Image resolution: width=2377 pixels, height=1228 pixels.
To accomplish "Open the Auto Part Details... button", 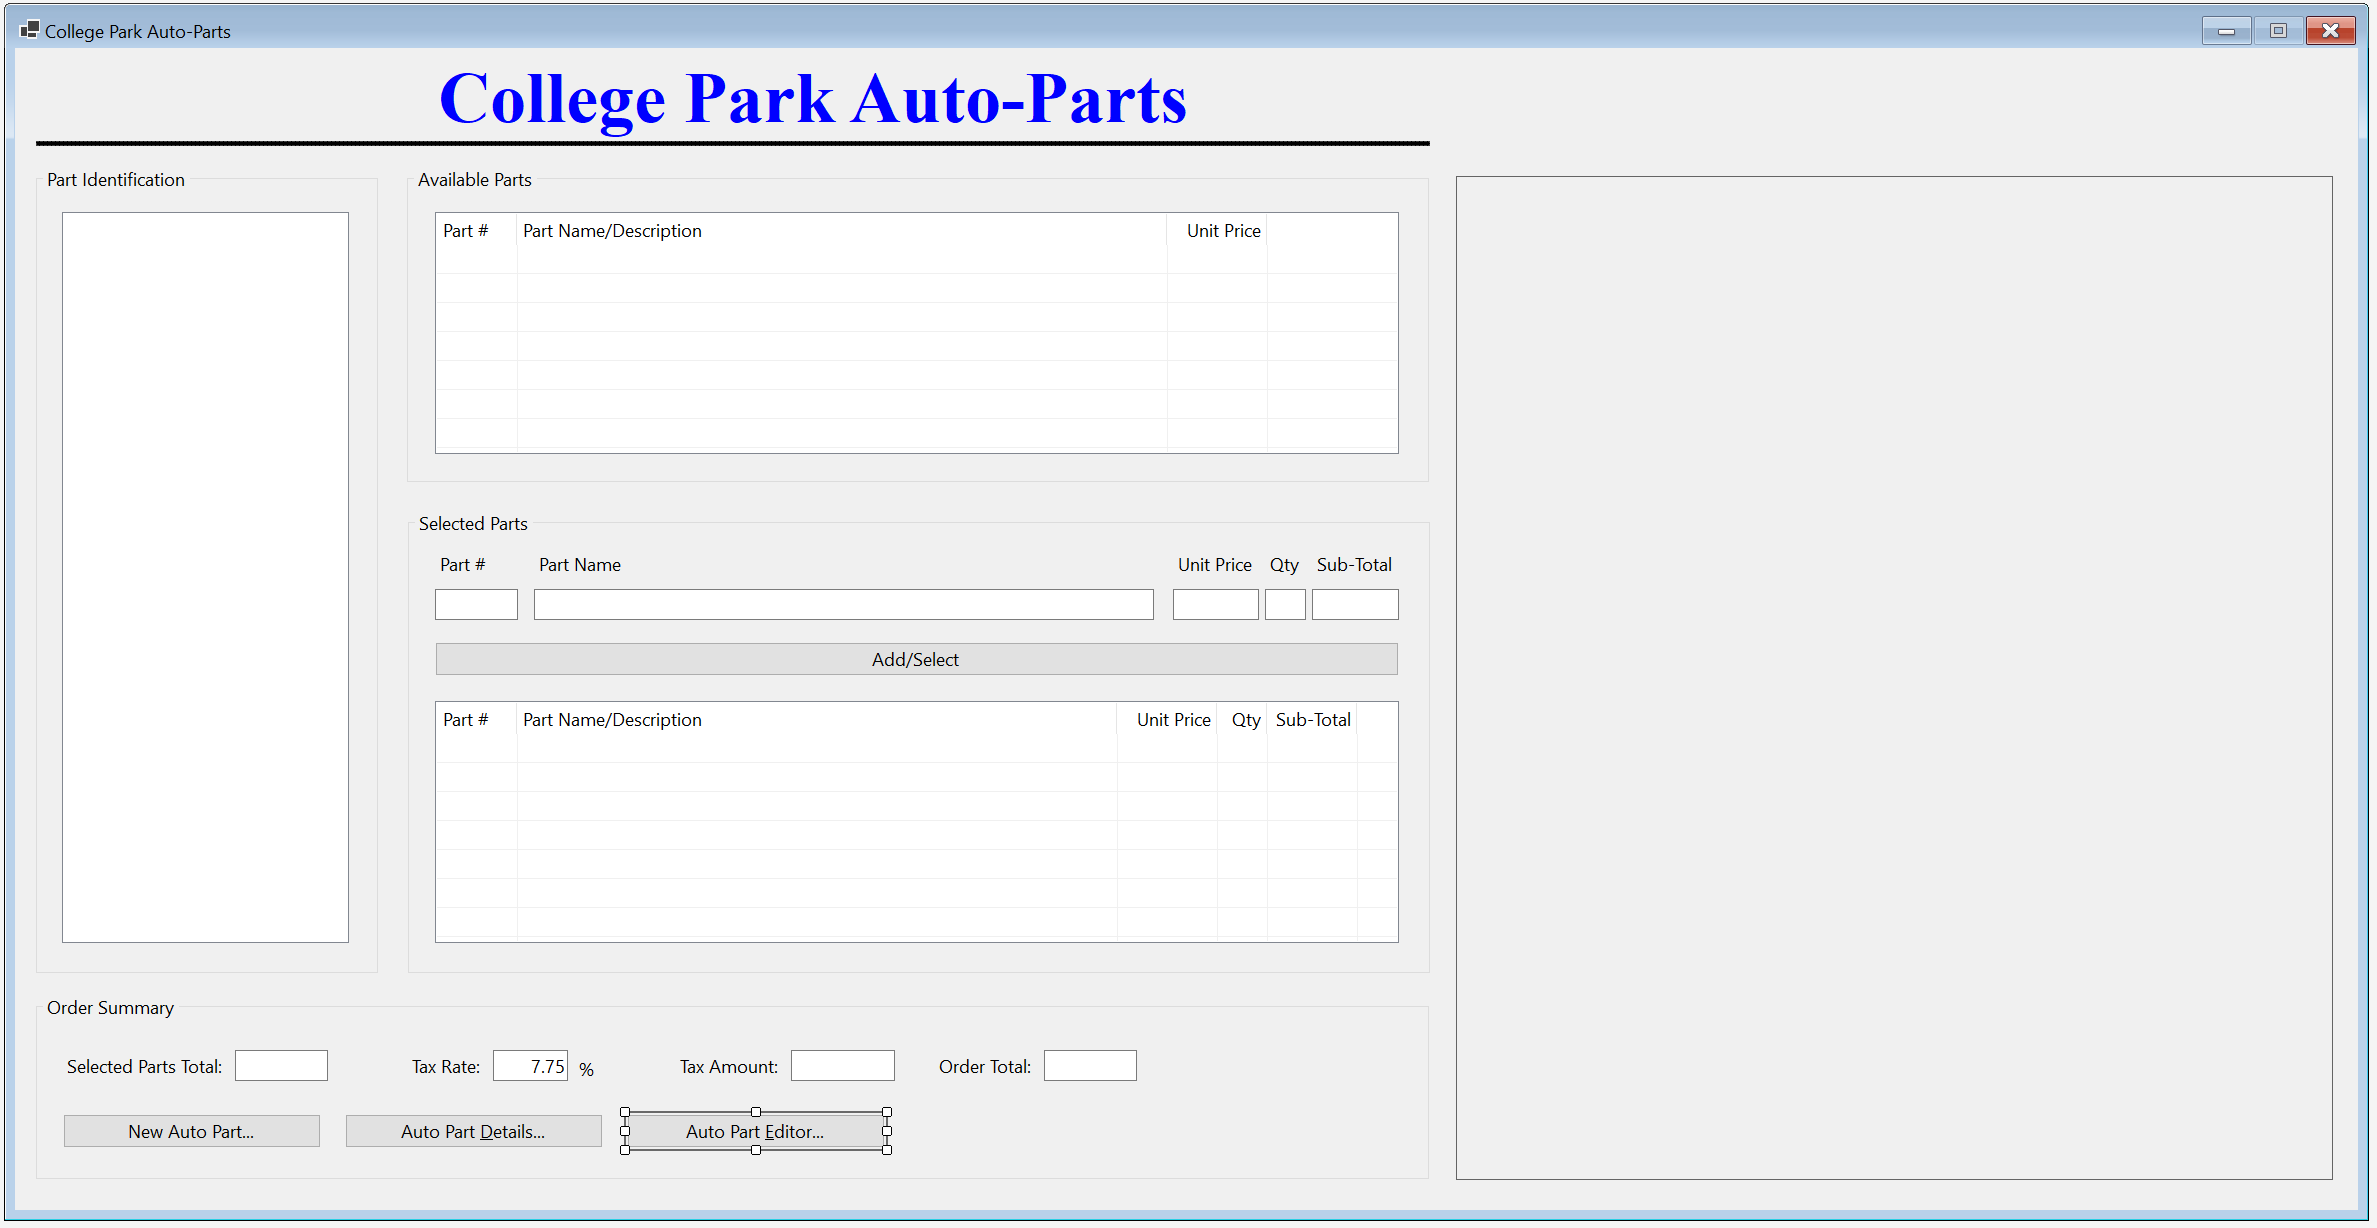I will 473,1131.
